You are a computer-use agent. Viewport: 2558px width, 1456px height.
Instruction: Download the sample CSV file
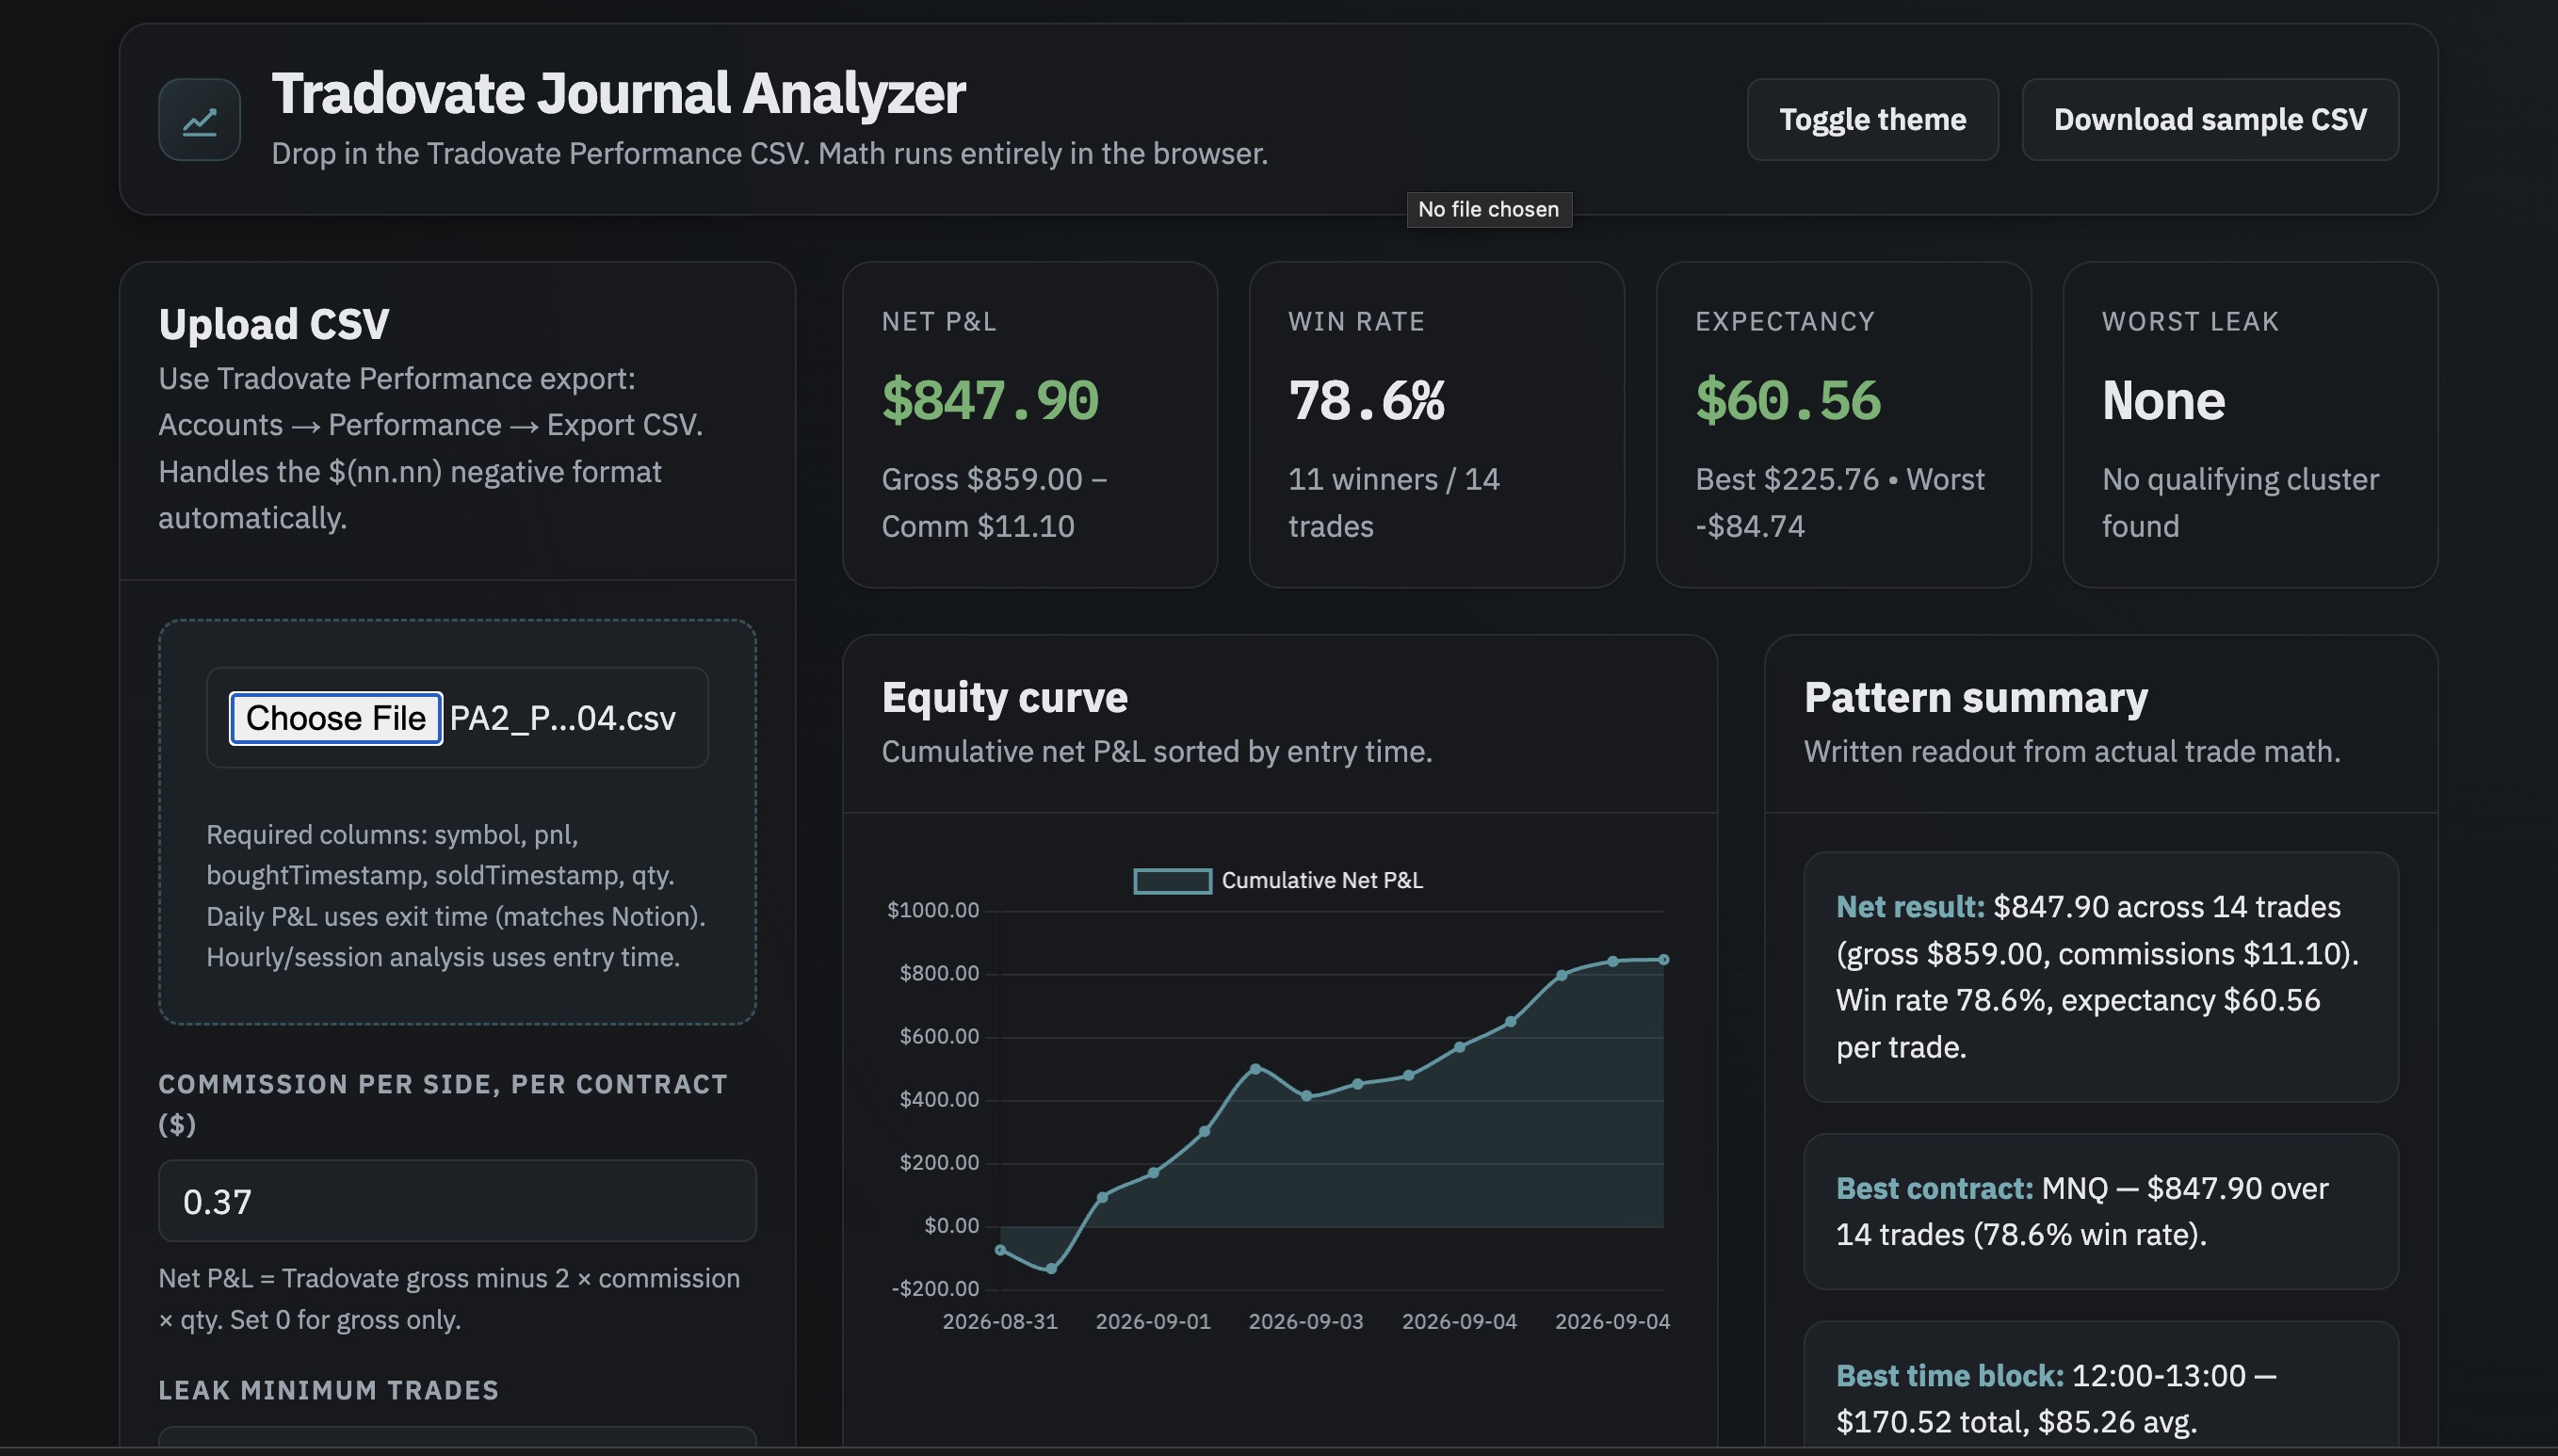coord(2209,120)
